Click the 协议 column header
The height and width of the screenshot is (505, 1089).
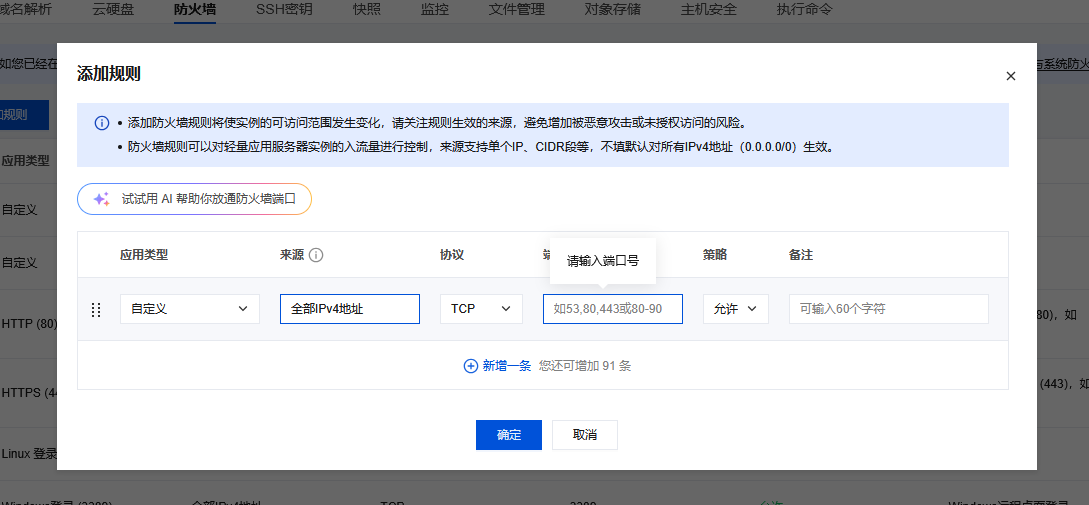click(452, 255)
